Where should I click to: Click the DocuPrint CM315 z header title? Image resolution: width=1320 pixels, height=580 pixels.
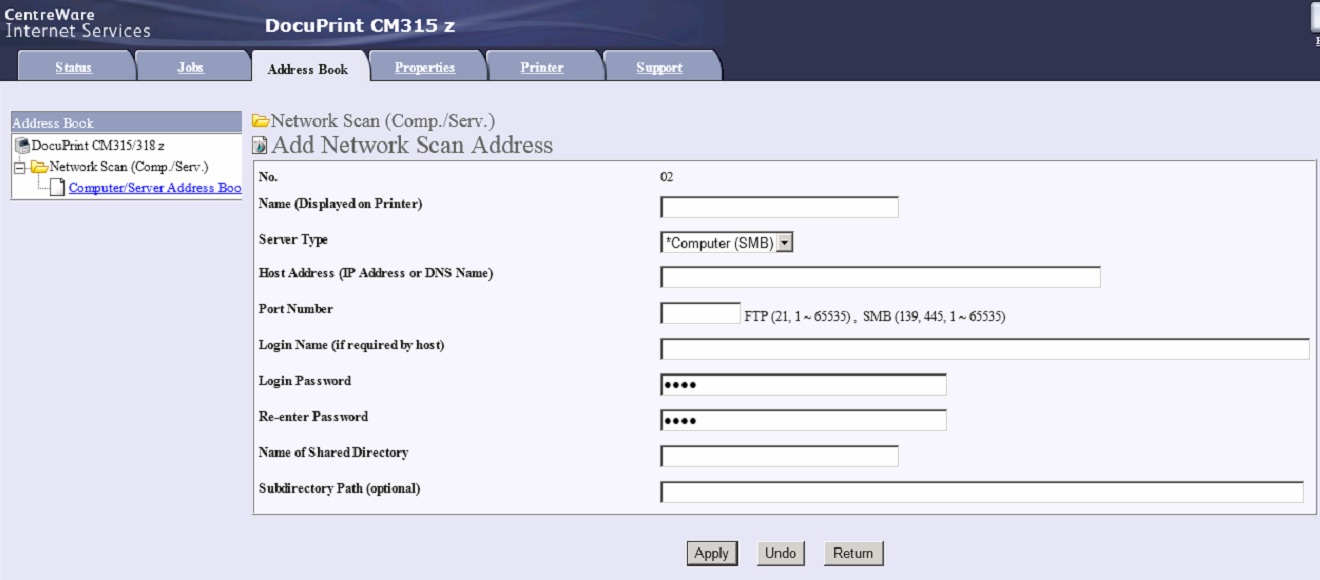360,26
